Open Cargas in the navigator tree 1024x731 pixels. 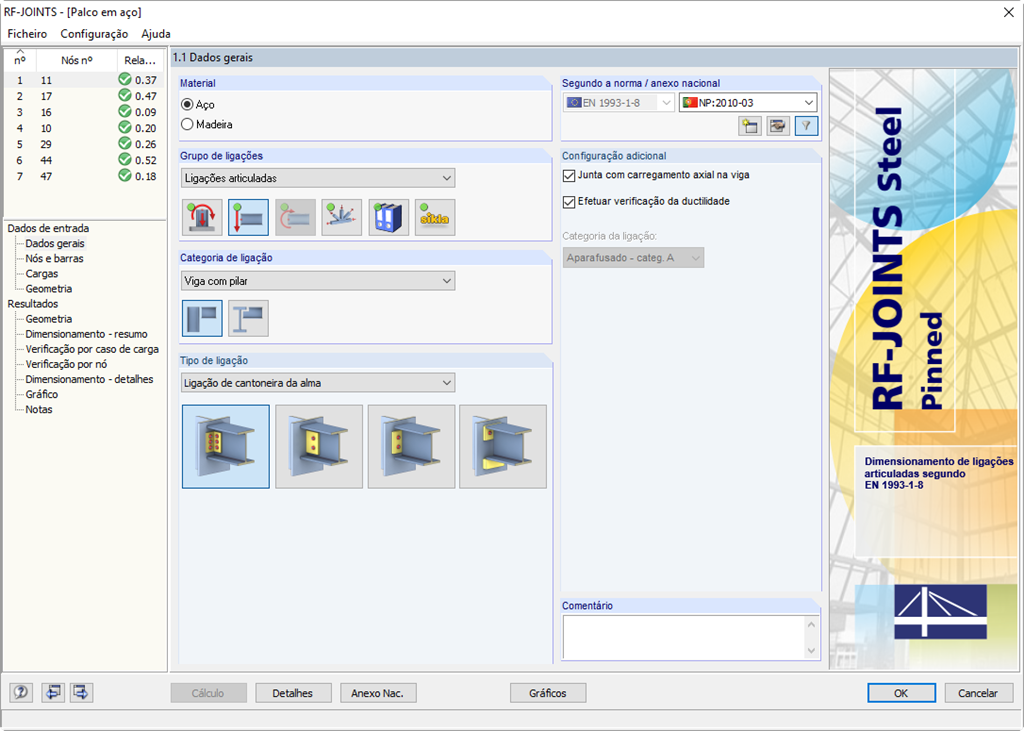tap(42, 273)
